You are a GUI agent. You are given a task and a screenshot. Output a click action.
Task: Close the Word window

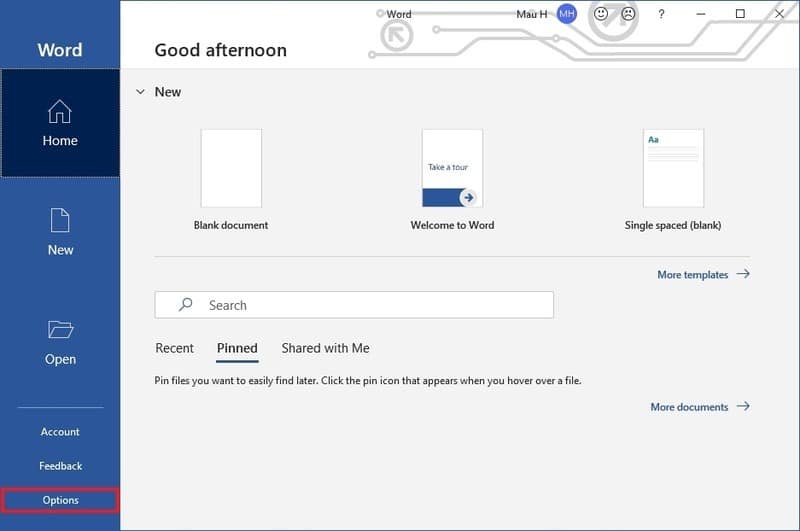780,14
